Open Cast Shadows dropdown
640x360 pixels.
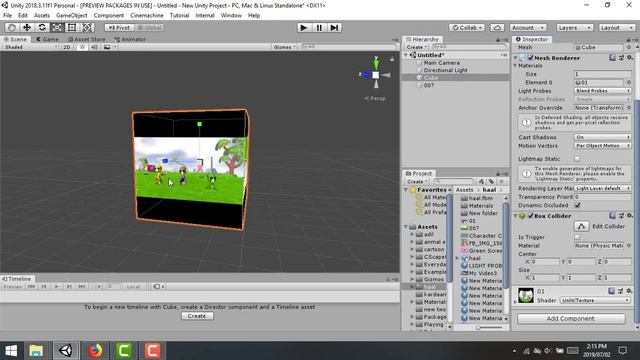[x=603, y=137]
